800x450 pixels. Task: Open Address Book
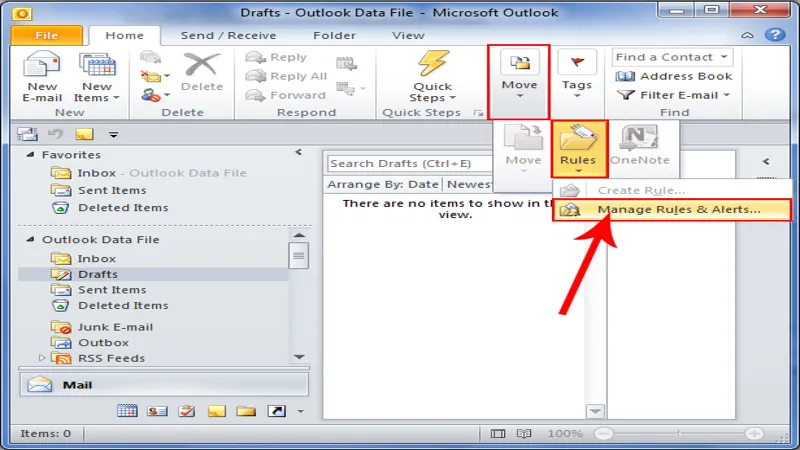pos(673,76)
